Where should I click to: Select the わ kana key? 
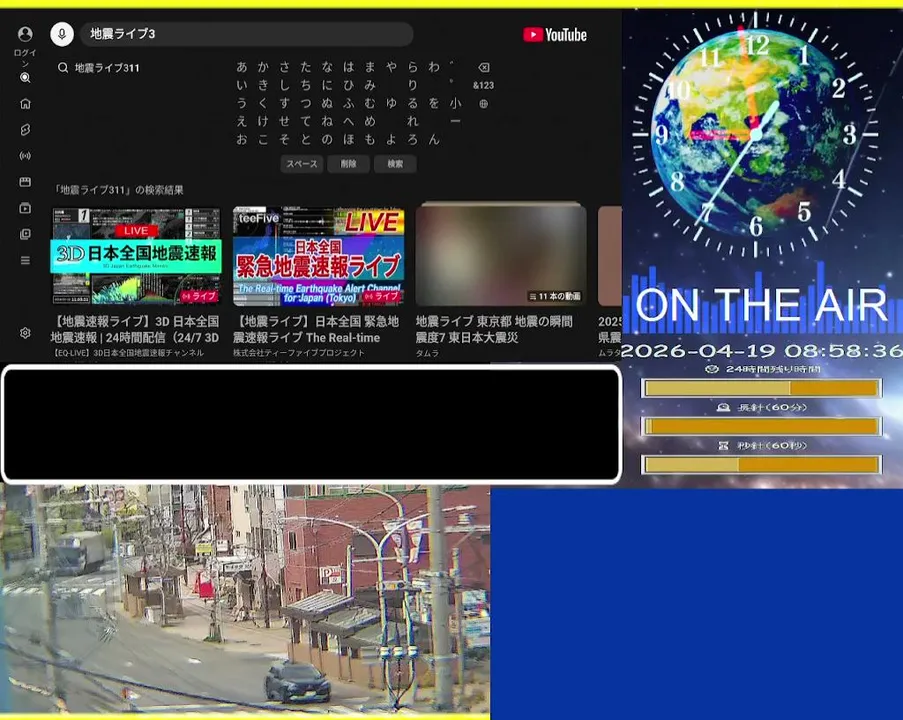pyautogui.click(x=434, y=67)
